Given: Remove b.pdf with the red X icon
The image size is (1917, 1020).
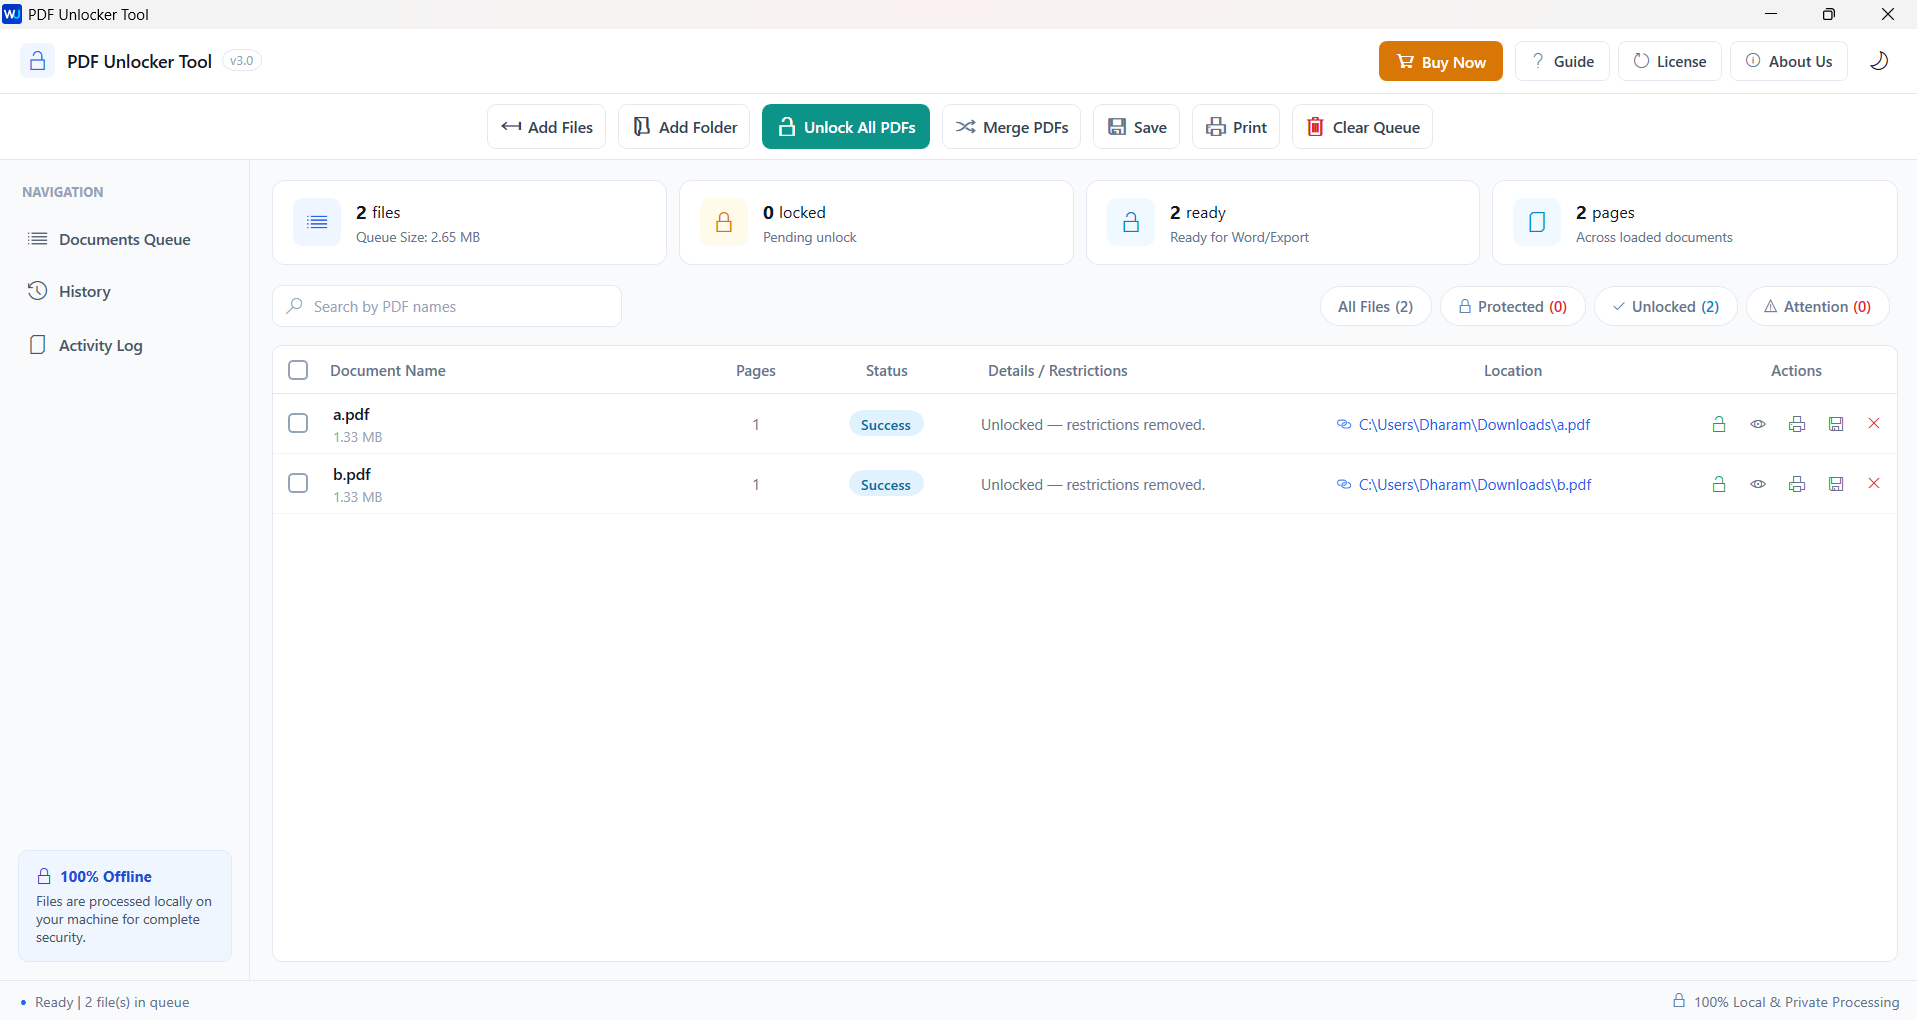Looking at the screenshot, I should 1874,483.
